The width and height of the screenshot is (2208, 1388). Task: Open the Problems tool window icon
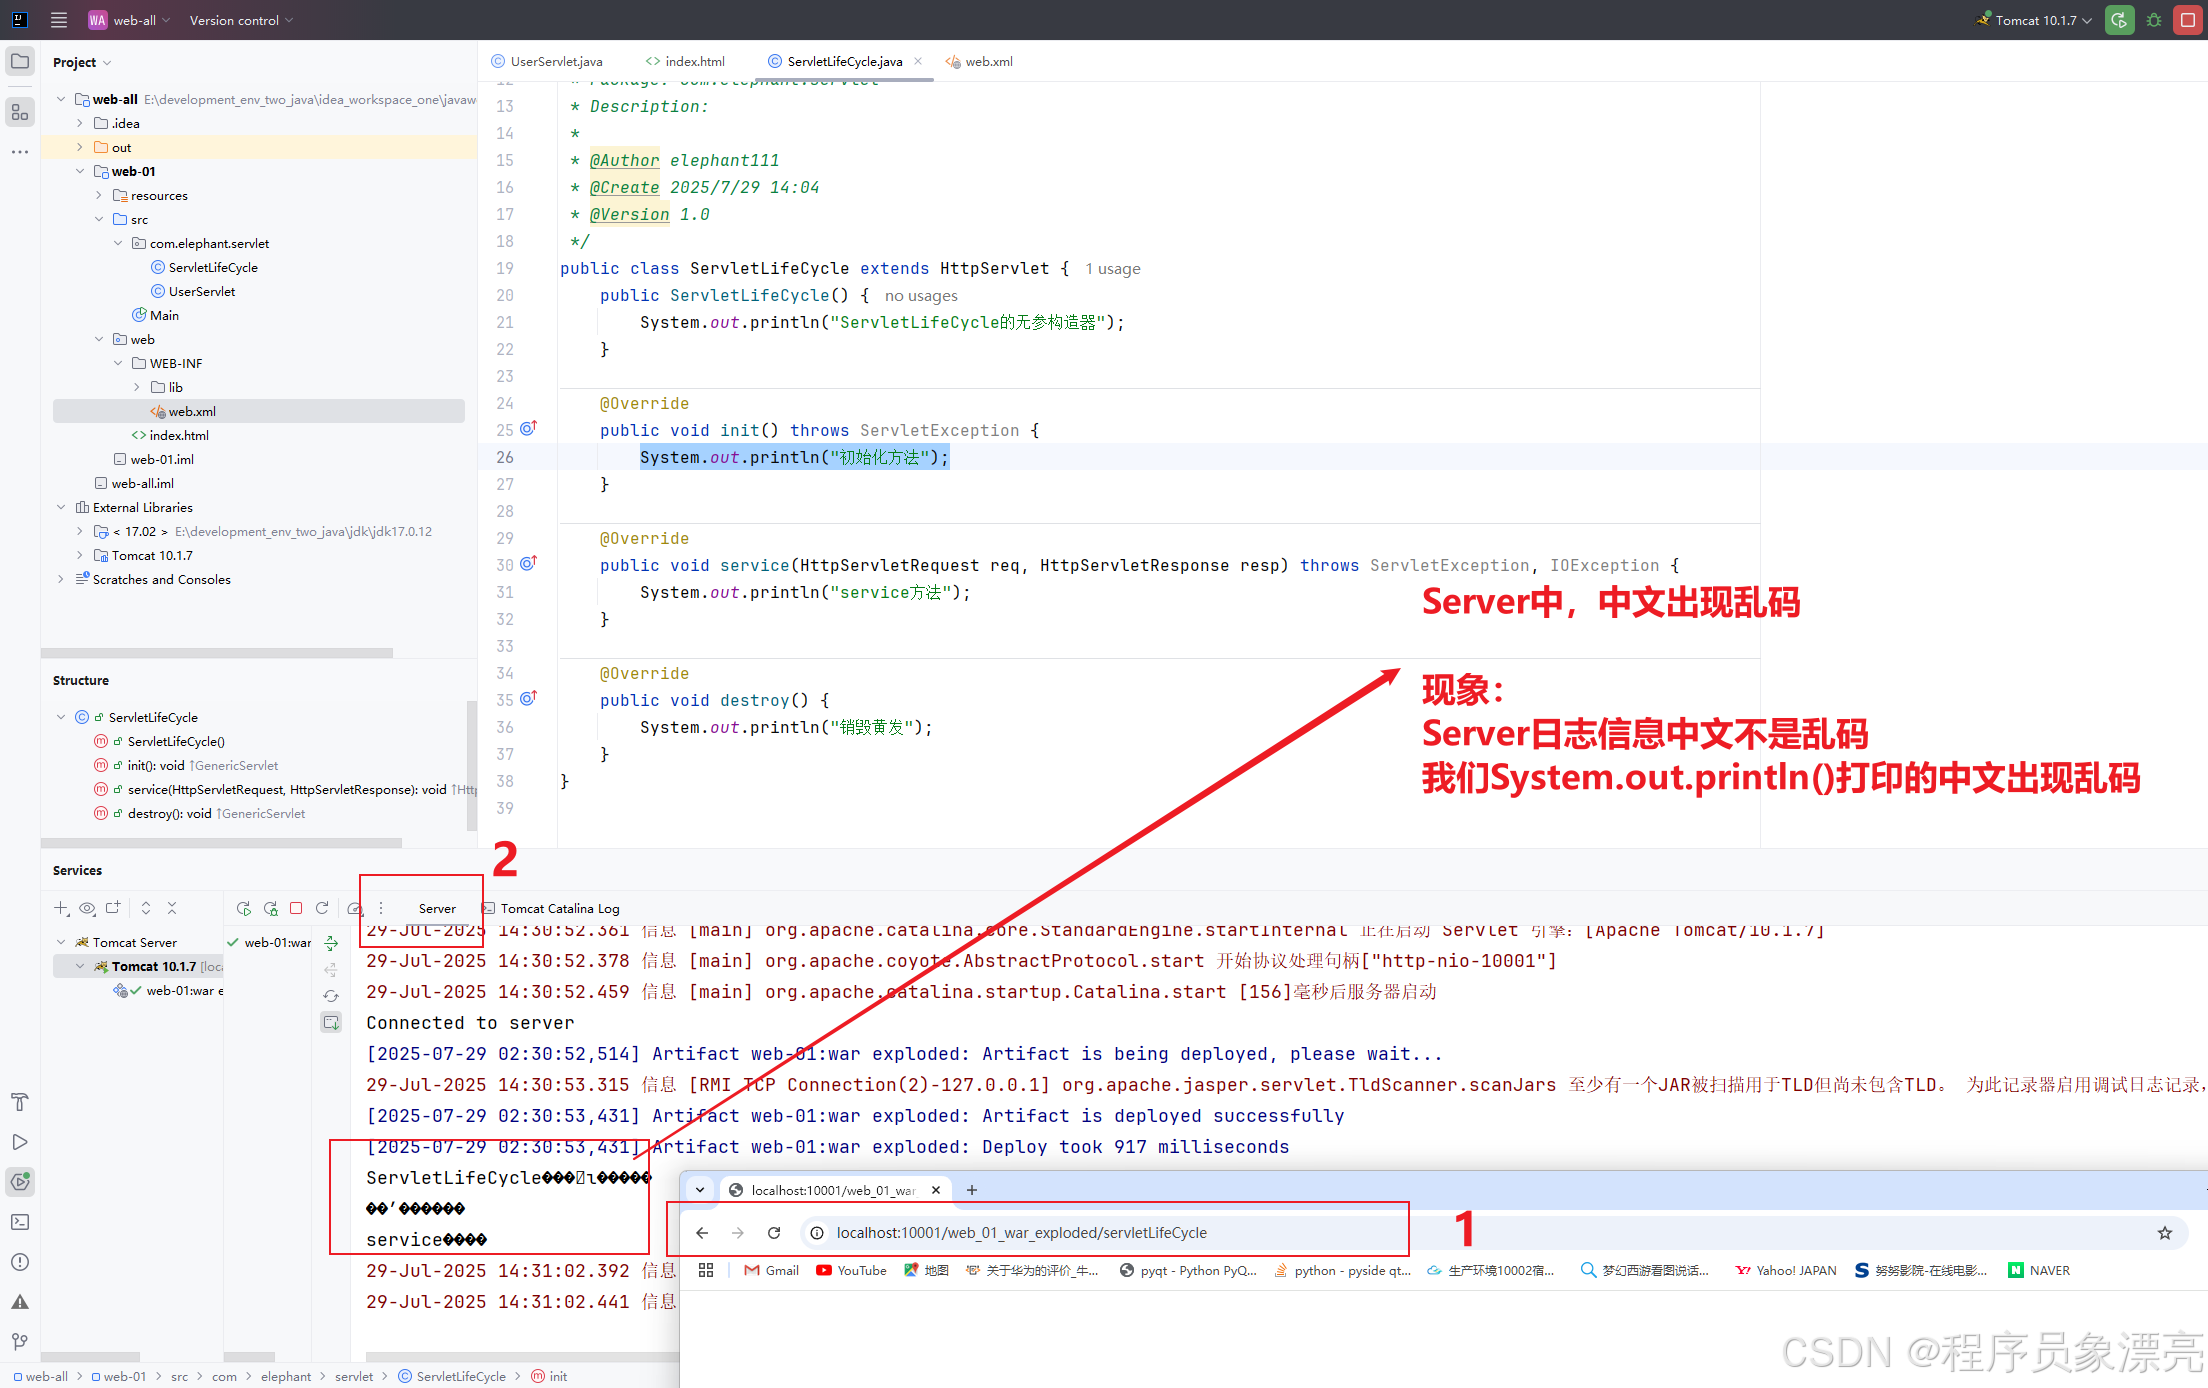click(x=20, y=1262)
